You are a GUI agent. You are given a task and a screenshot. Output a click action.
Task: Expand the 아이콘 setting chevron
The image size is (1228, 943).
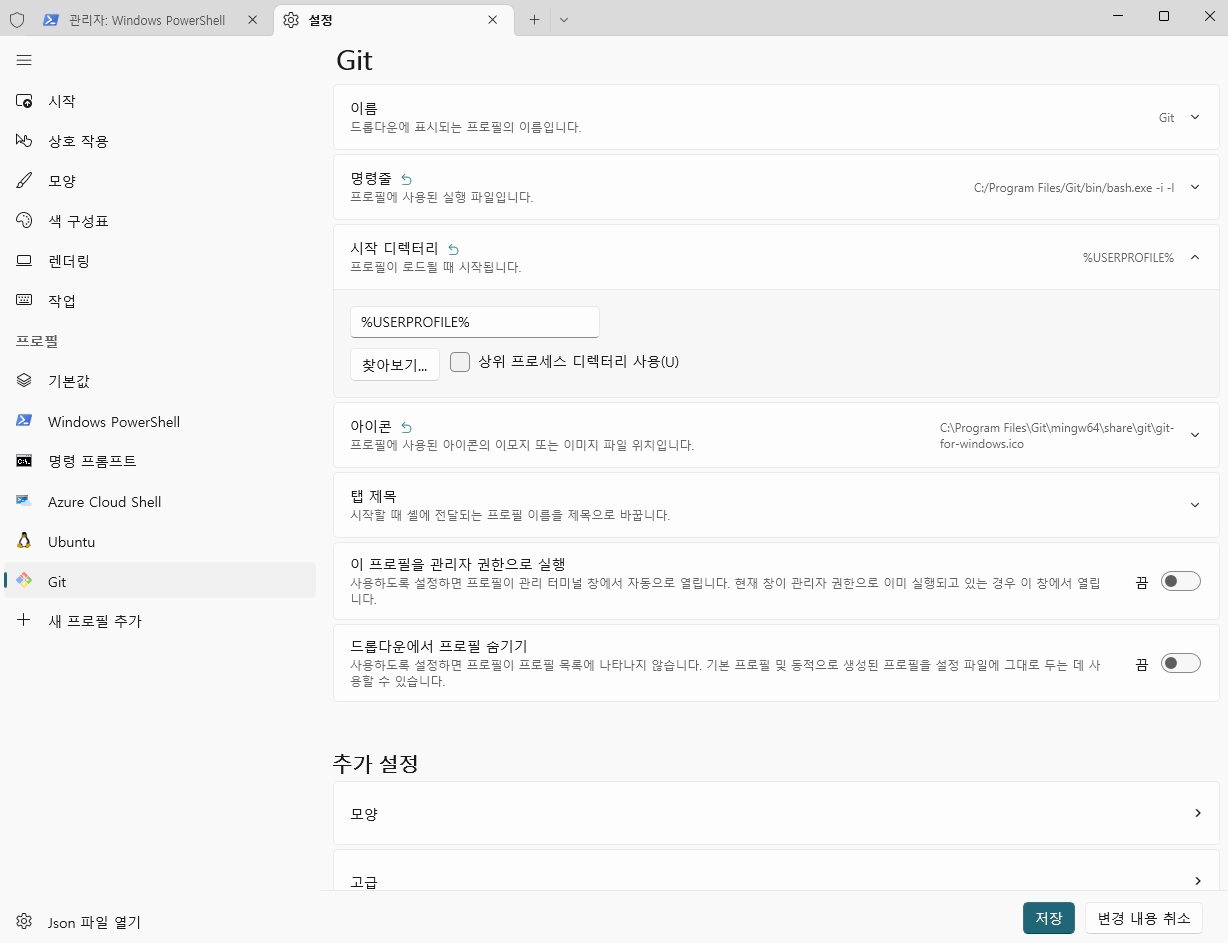[1195, 435]
